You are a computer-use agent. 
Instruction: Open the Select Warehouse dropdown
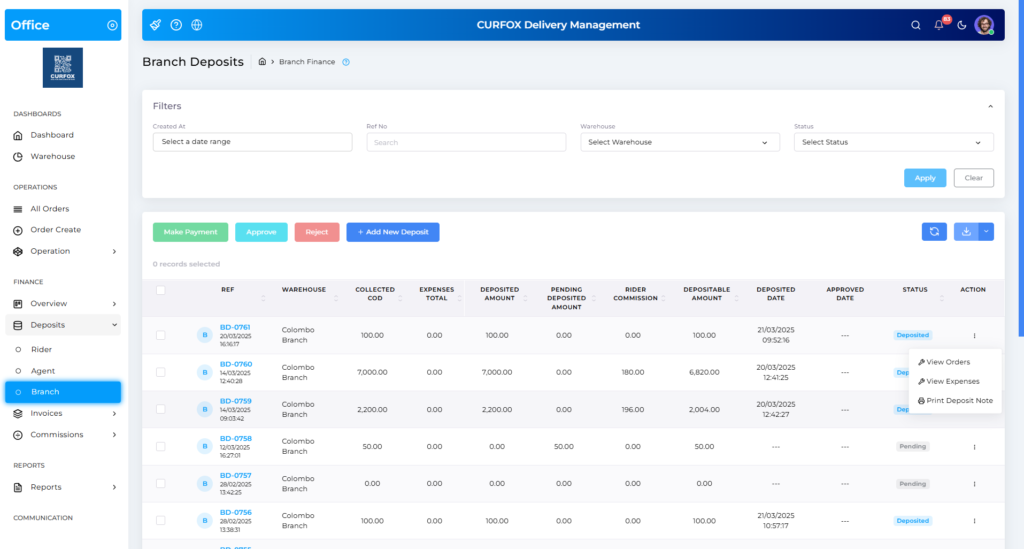[680, 142]
